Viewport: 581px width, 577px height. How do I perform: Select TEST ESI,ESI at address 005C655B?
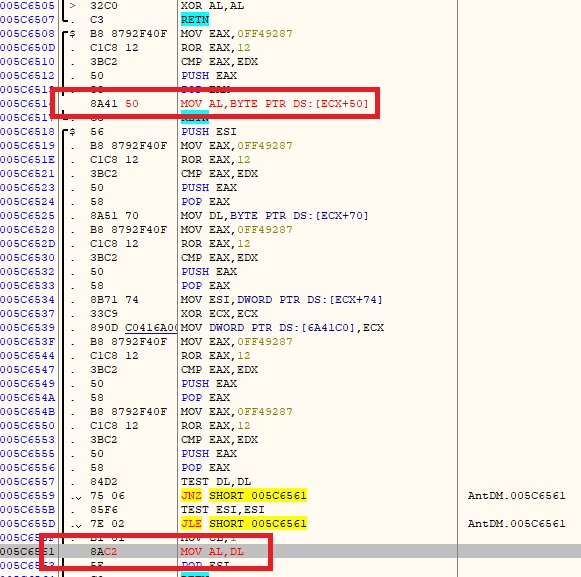[x=223, y=510]
